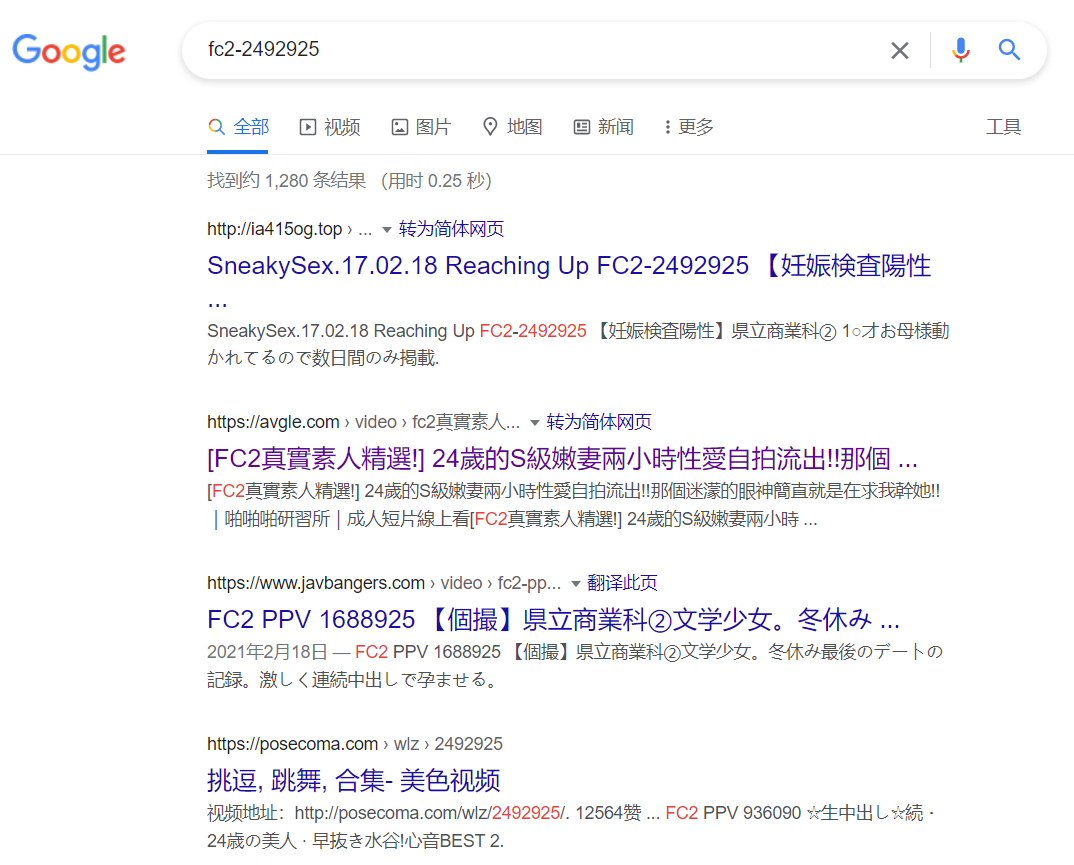This screenshot has height=865, width=1074.
Task: Select the 全部 tab
Action: click(x=238, y=127)
